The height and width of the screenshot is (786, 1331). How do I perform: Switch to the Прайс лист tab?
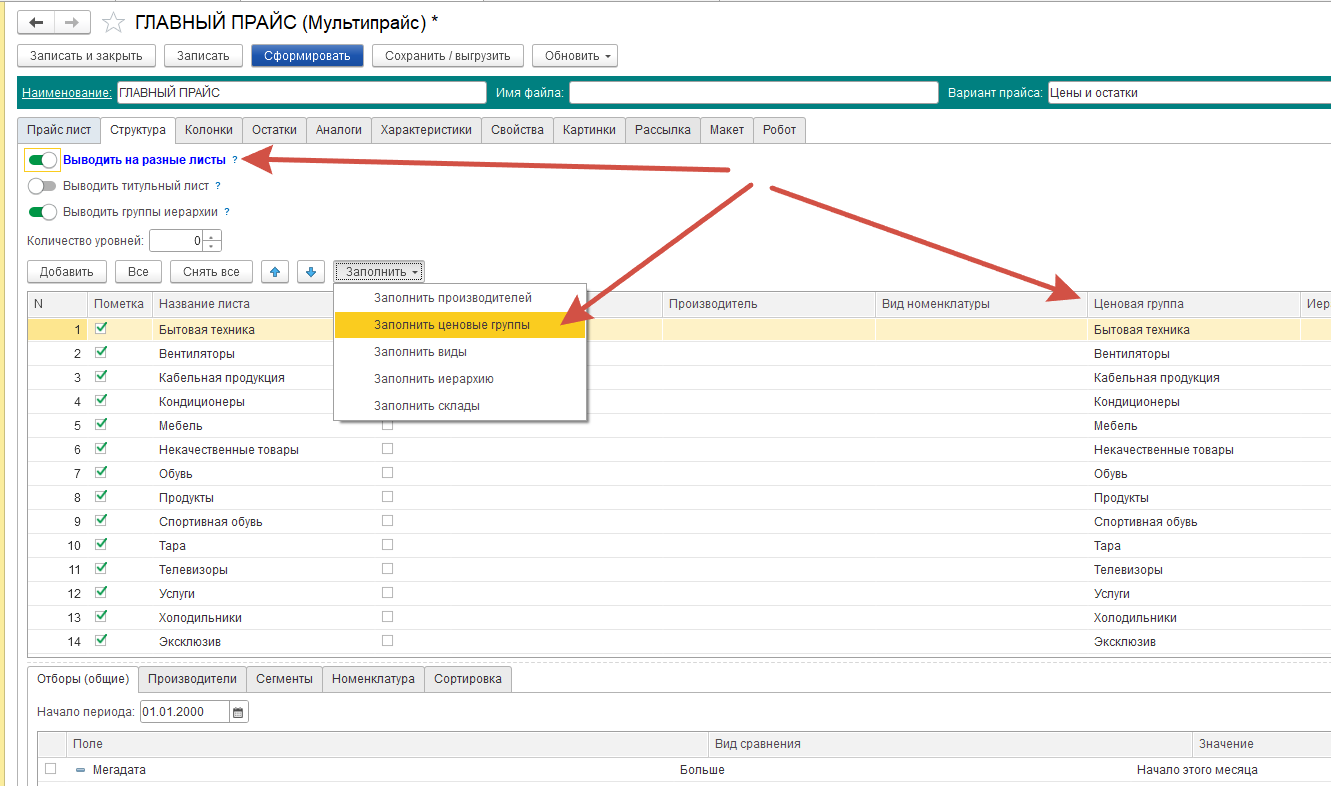point(59,130)
